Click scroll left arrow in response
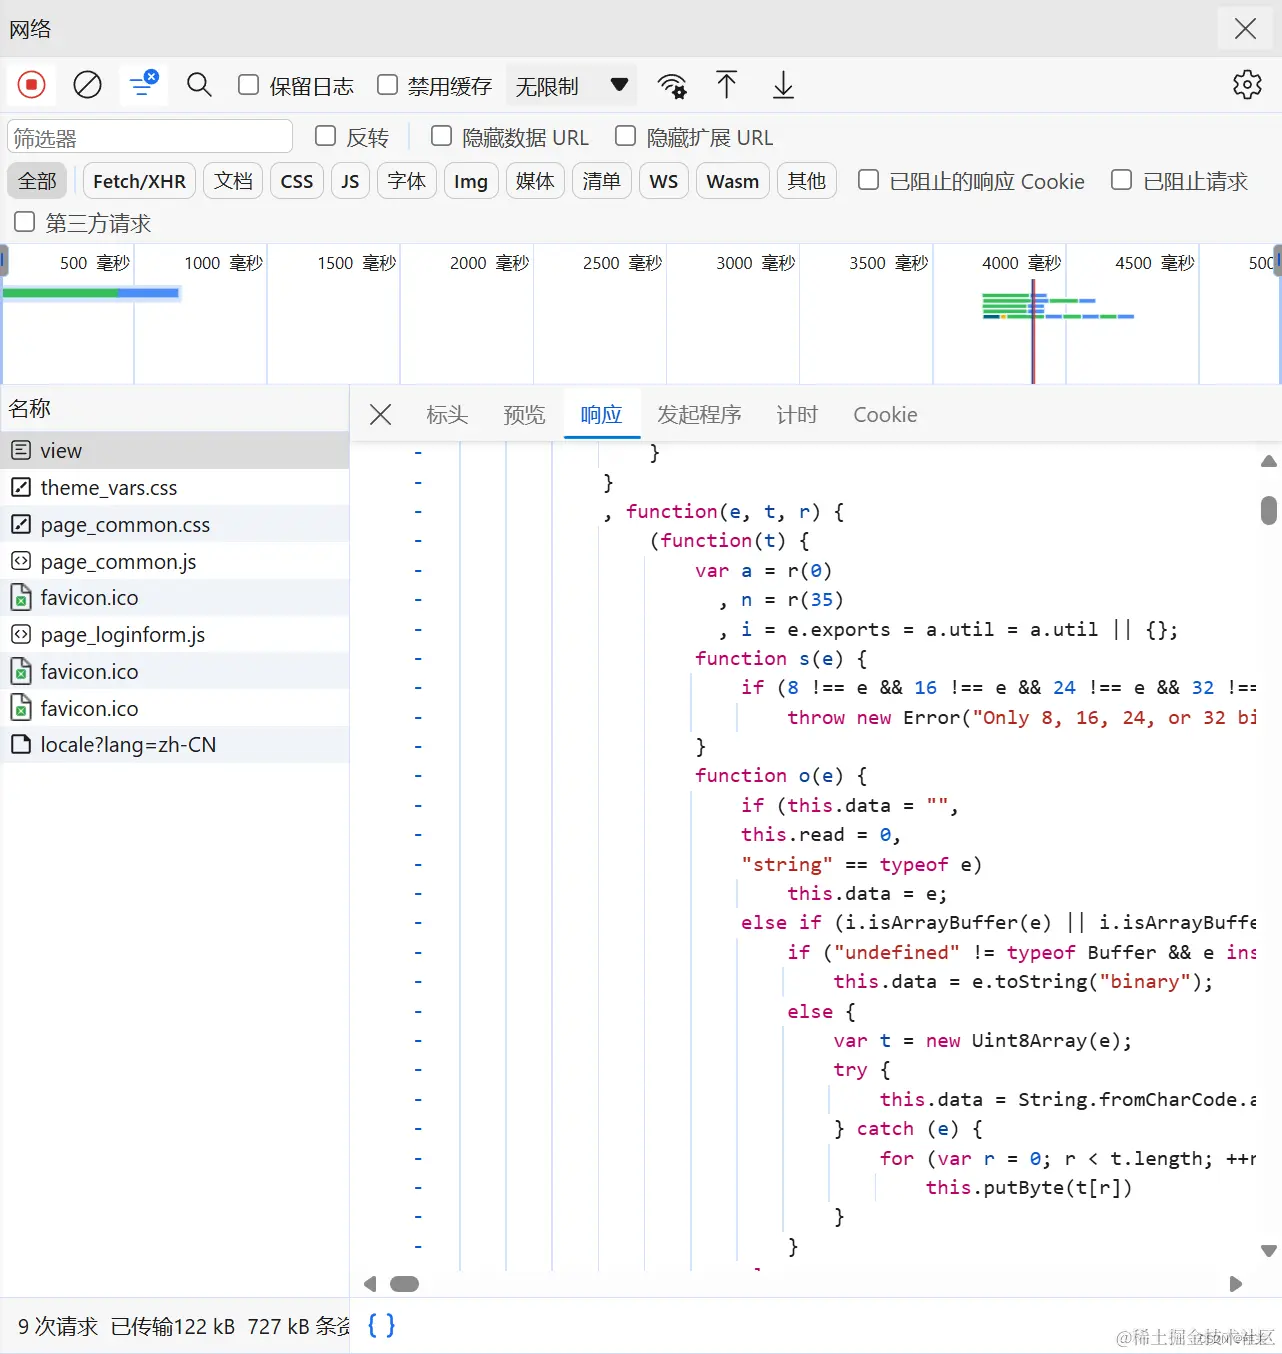The image size is (1282, 1354). point(370,1284)
